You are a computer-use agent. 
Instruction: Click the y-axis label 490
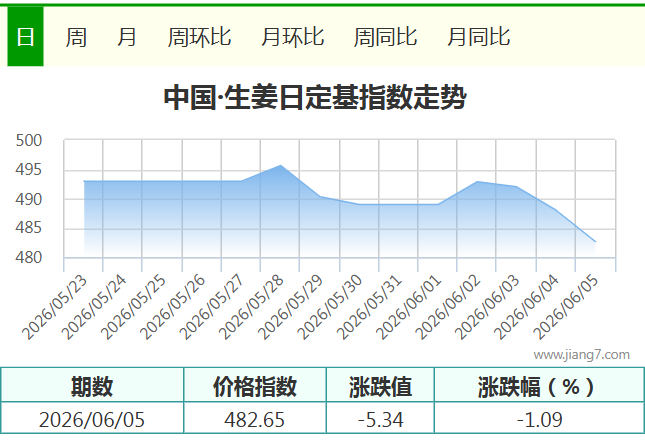(29, 199)
